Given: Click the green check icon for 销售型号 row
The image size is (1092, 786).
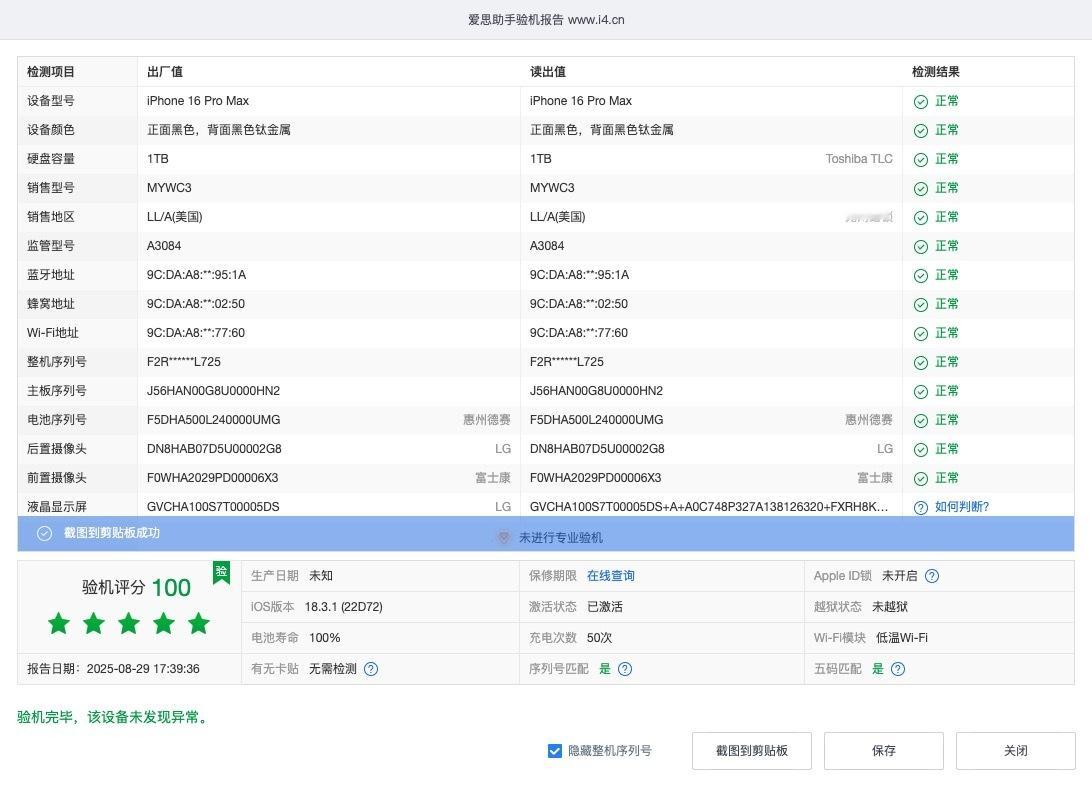Looking at the screenshot, I should (x=921, y=189).
